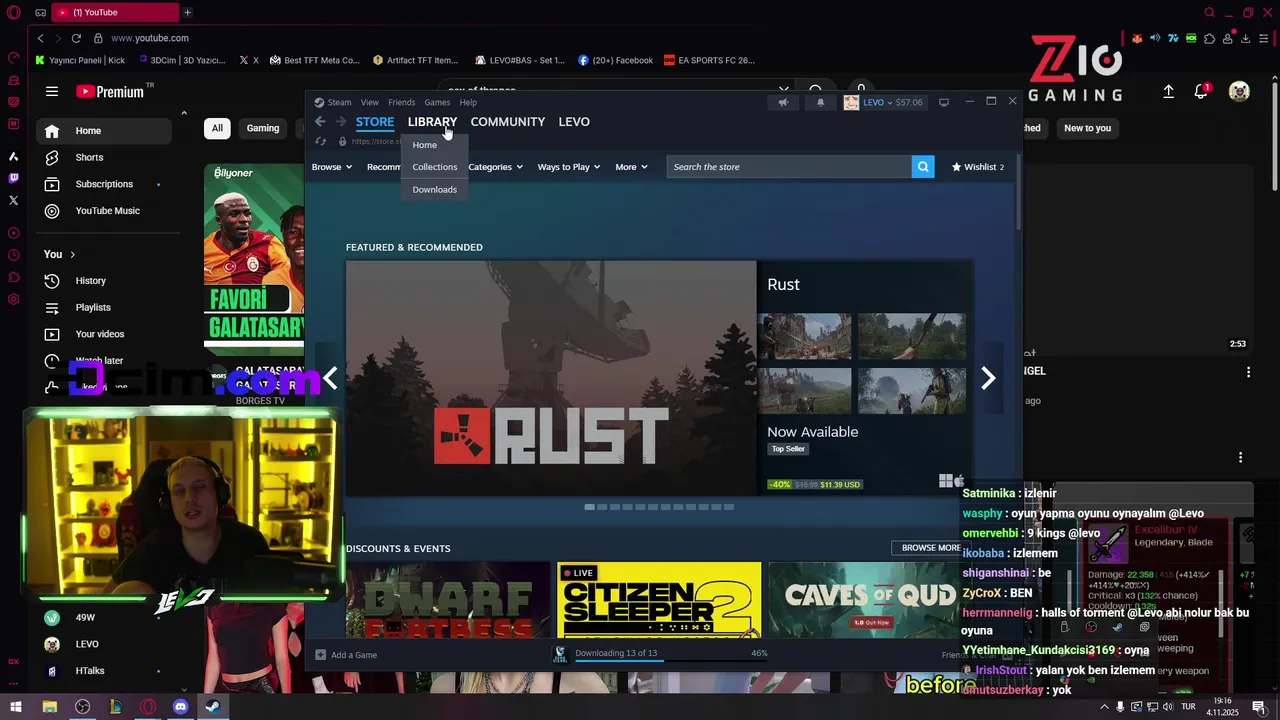
Task: Select Downloads in the Library dropdown
Action: coord(435,189)
